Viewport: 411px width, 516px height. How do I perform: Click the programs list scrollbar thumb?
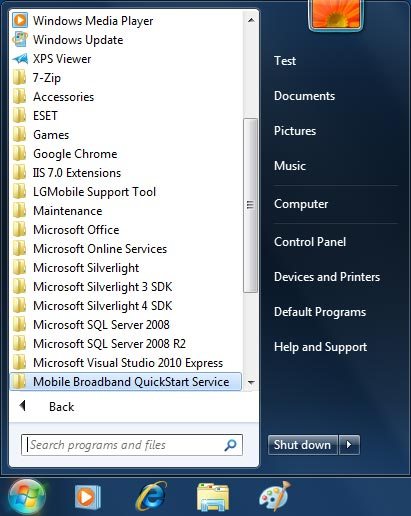(x=250, y=205)
